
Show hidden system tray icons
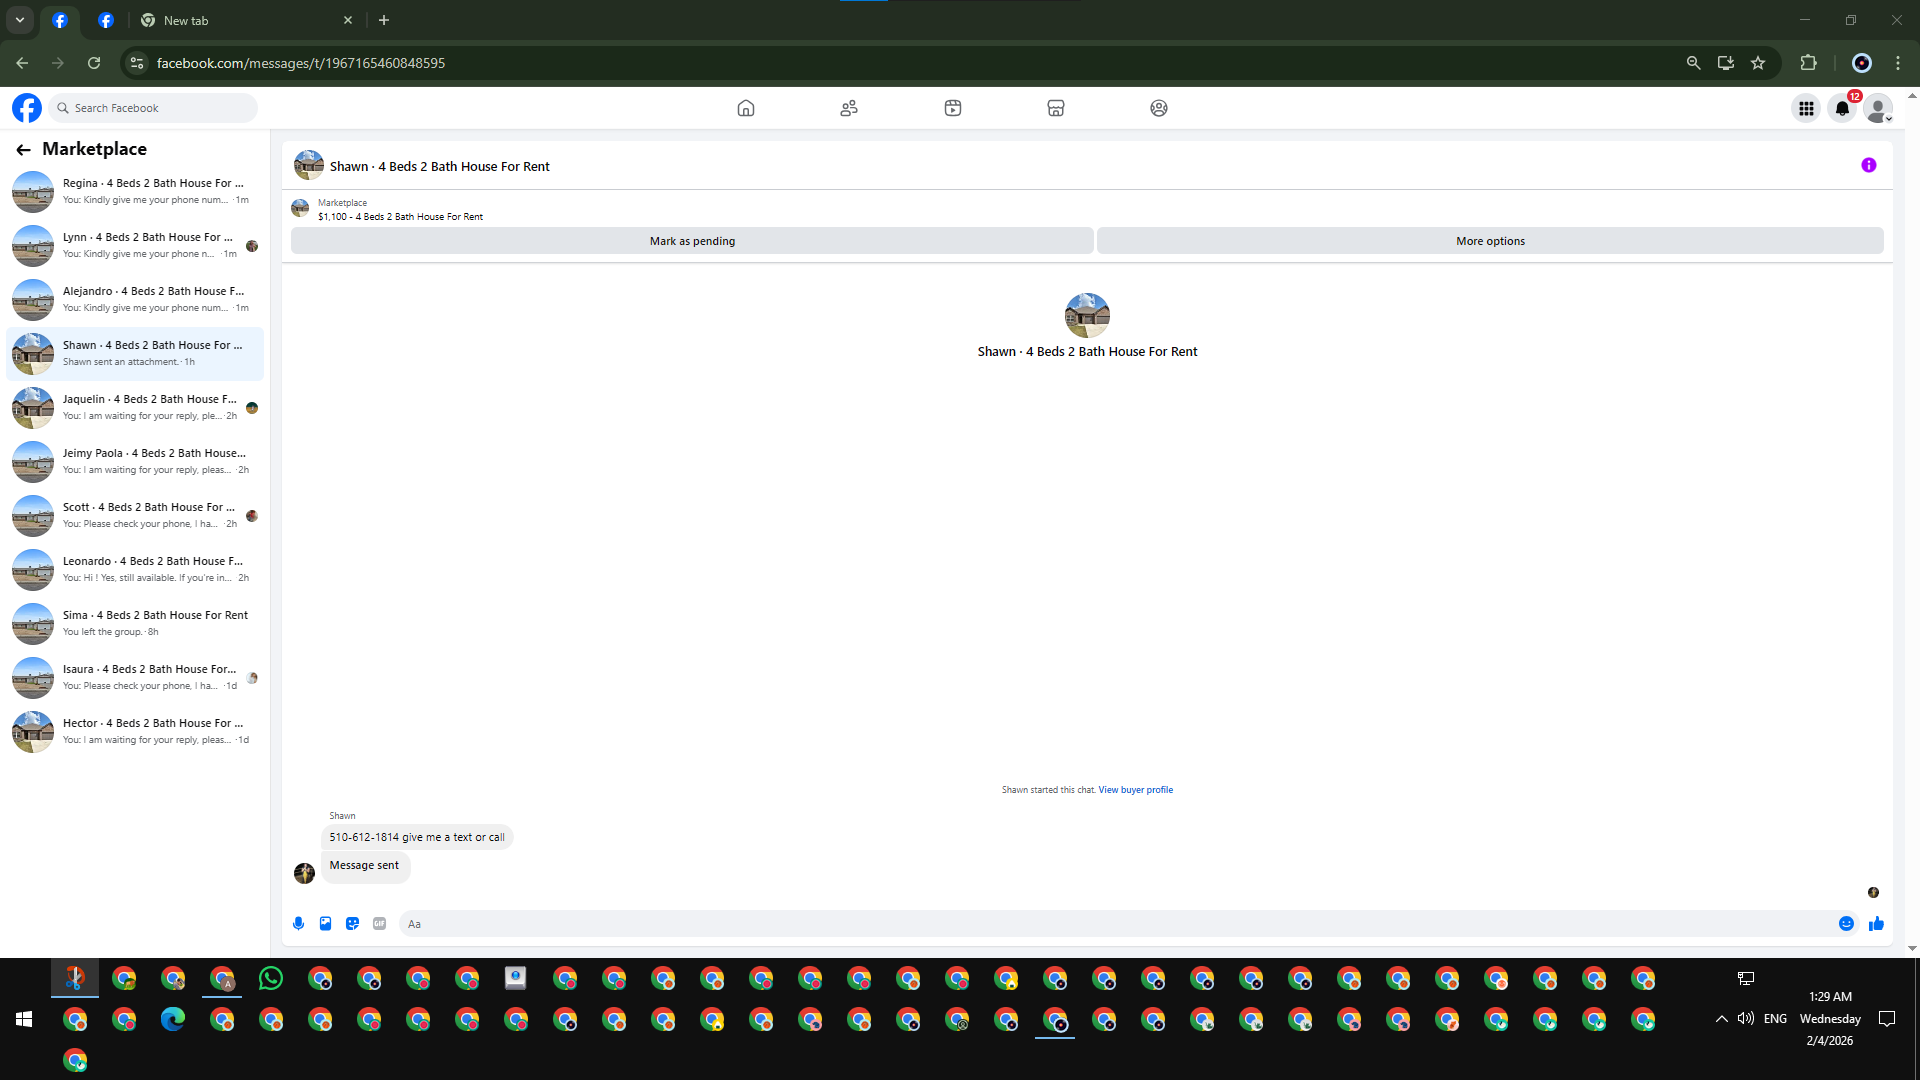1721,1019
